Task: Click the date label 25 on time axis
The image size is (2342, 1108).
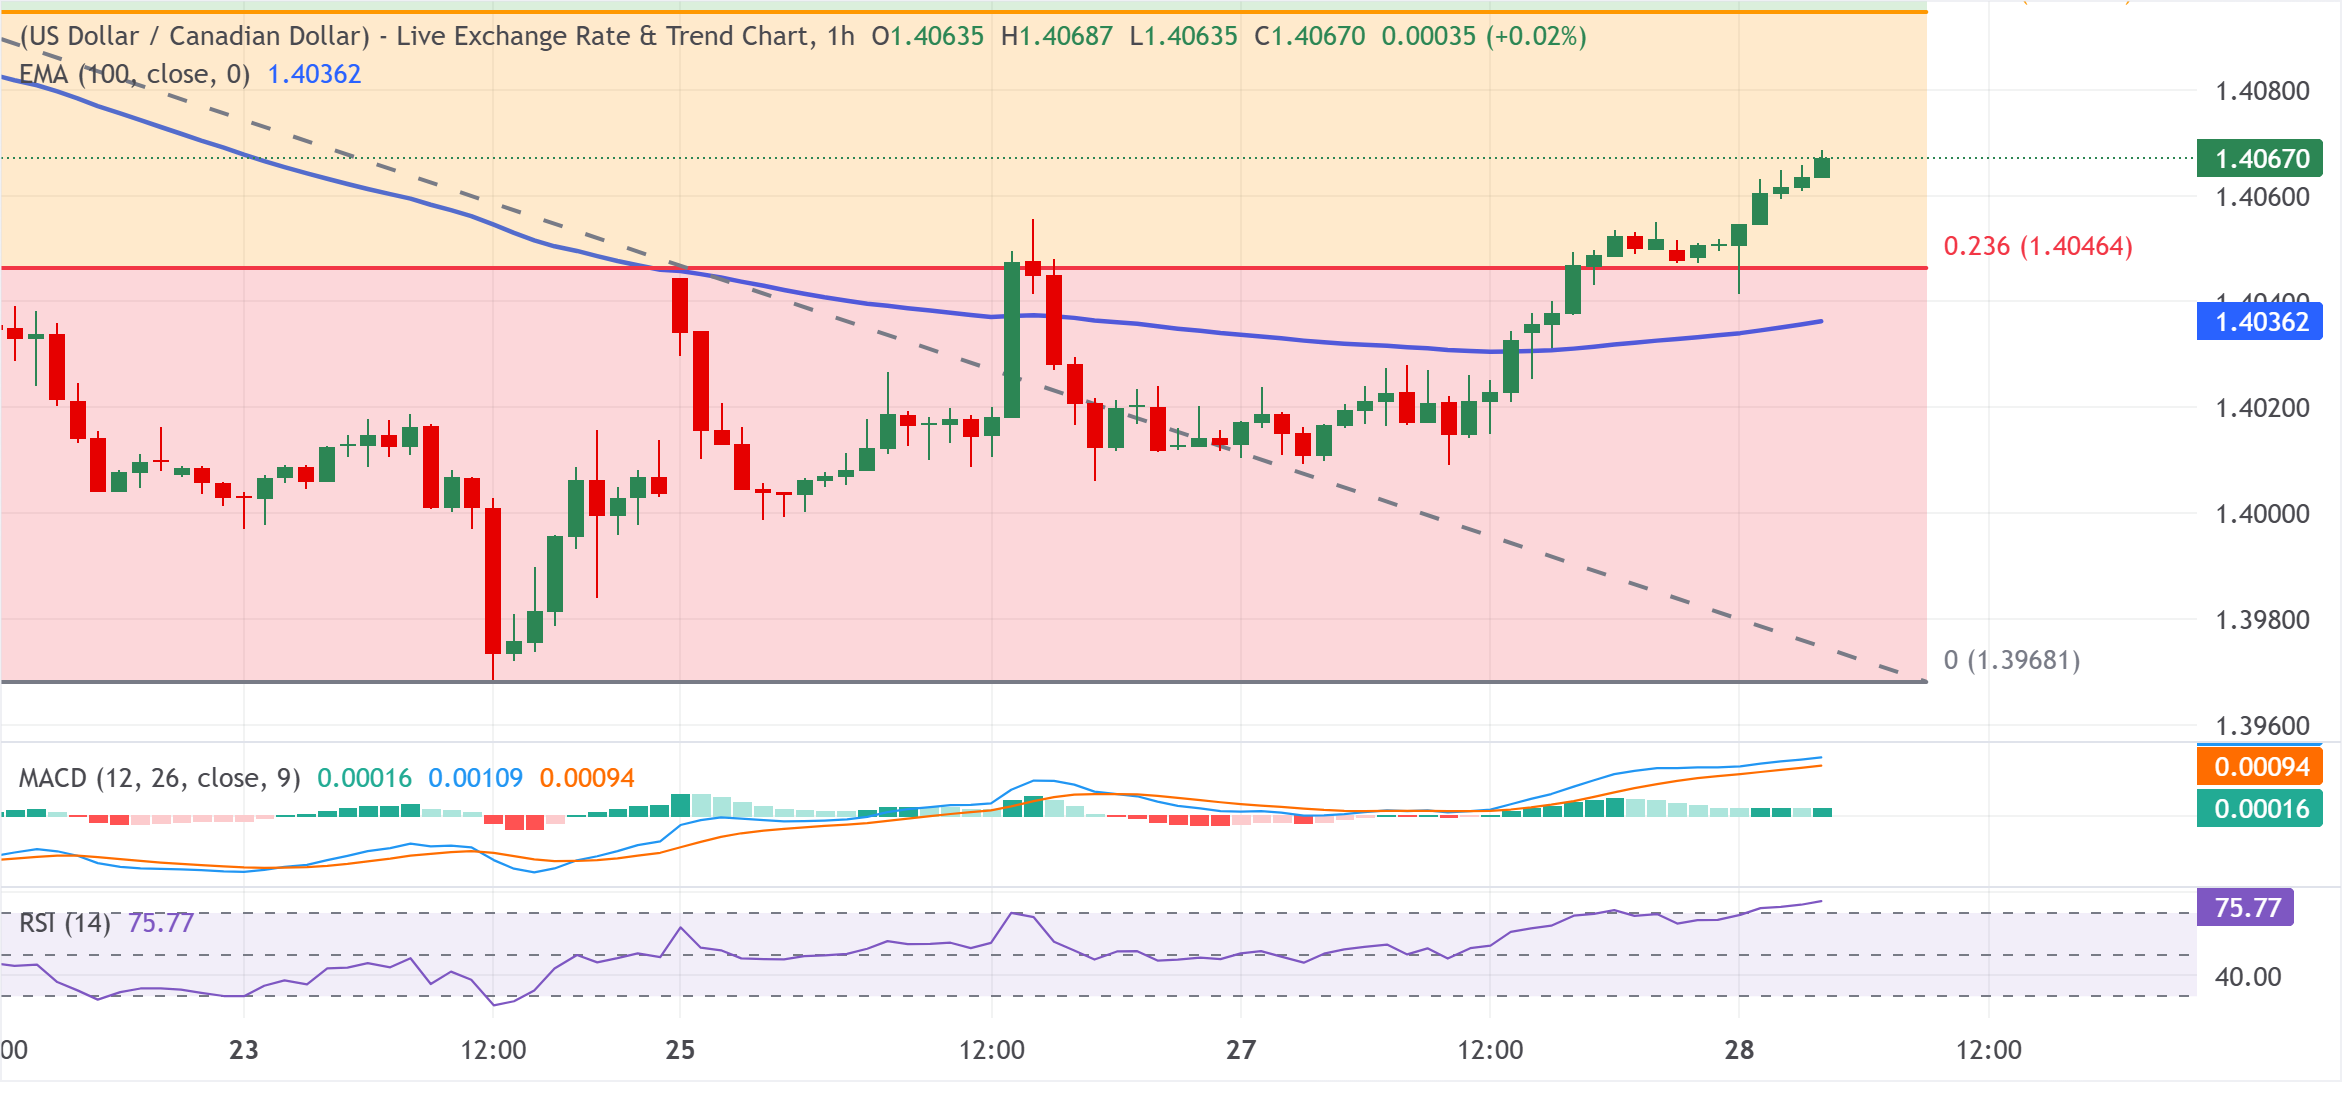Action: pyautogui.click(x=680, y=1050)
